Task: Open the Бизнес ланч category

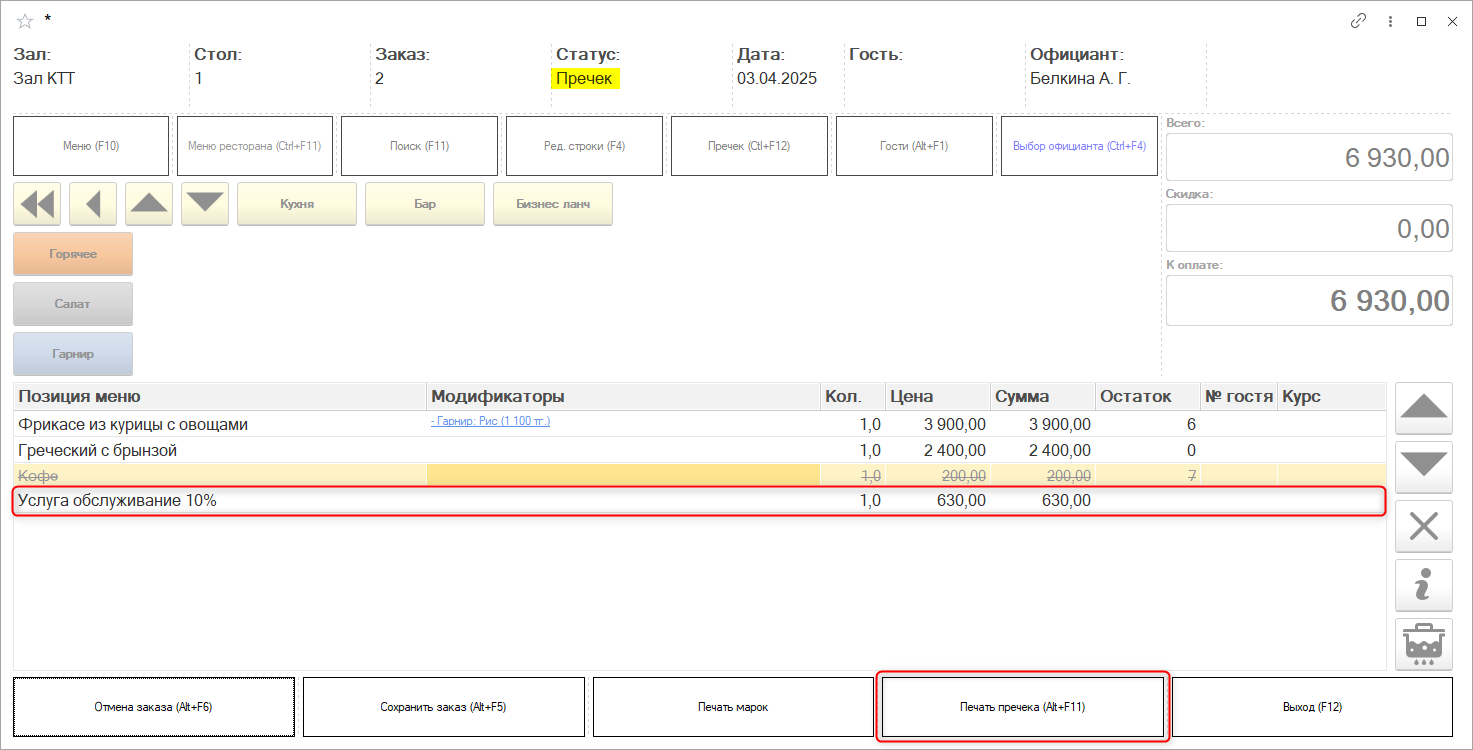Action: 553,204
